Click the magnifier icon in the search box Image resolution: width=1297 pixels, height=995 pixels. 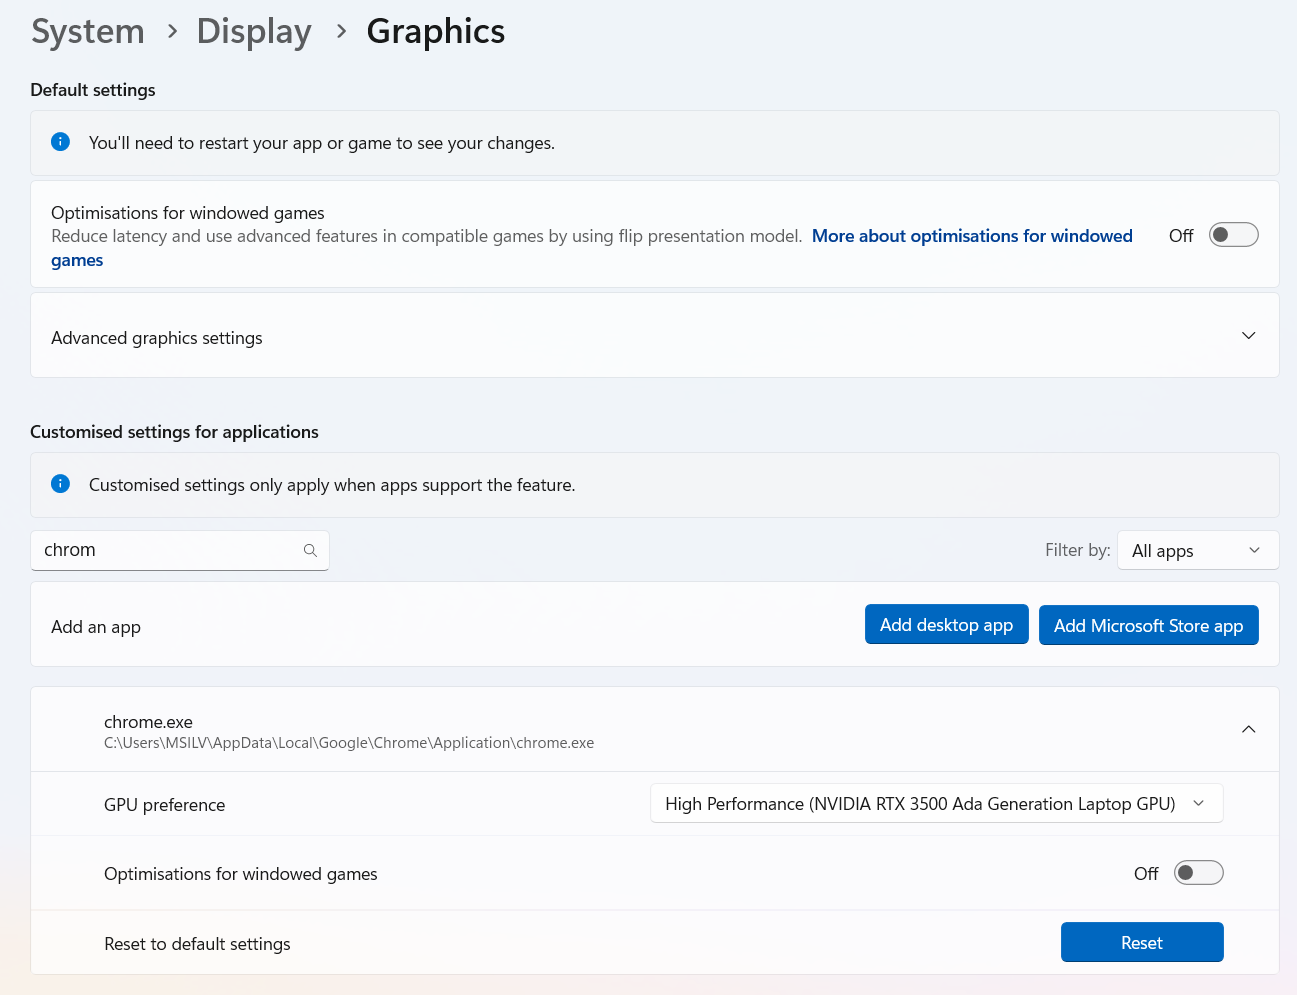pyautogui.click(x=310, y=550)
